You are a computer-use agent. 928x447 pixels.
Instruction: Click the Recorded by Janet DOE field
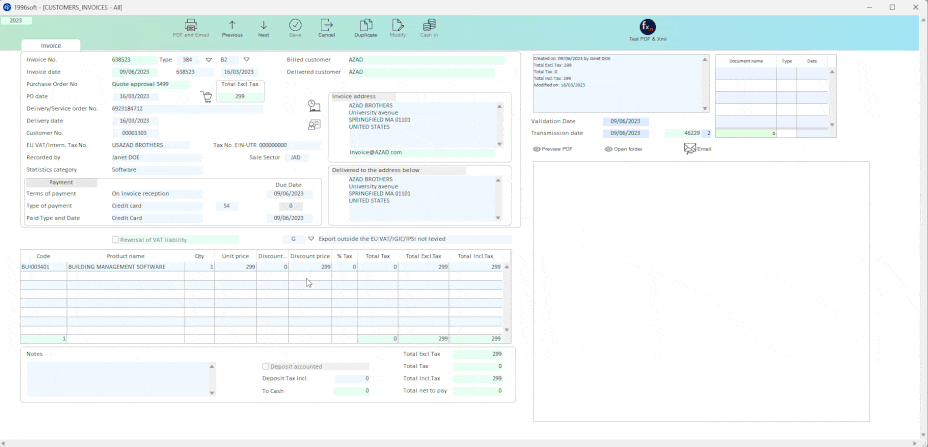point(156,158)
